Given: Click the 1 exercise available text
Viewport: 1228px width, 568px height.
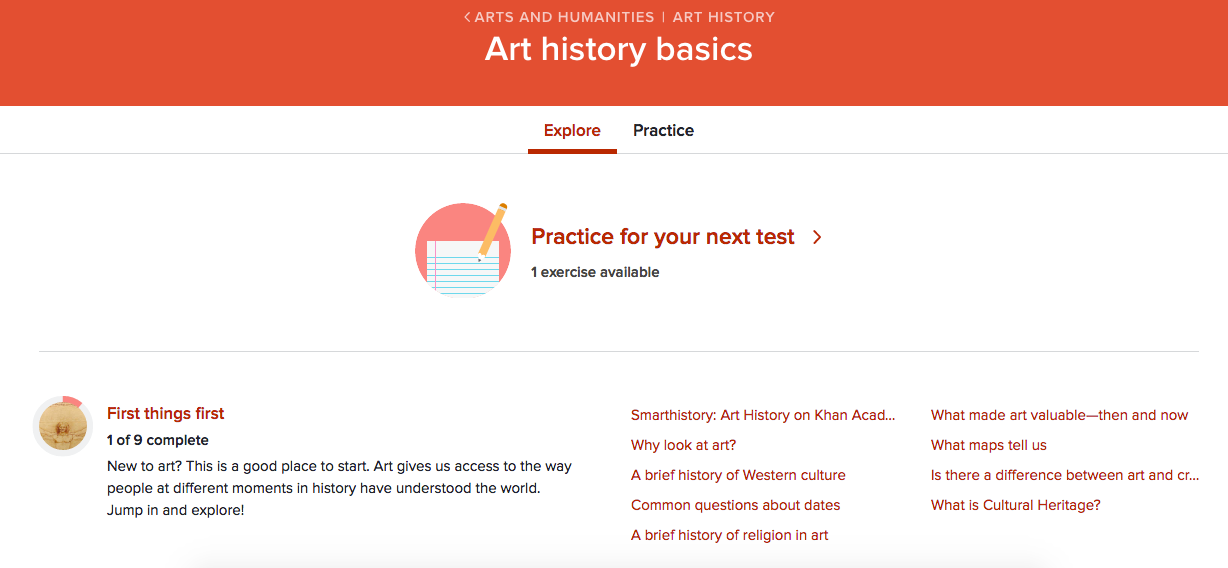Looking at the screenshot, I should point(595,272).
